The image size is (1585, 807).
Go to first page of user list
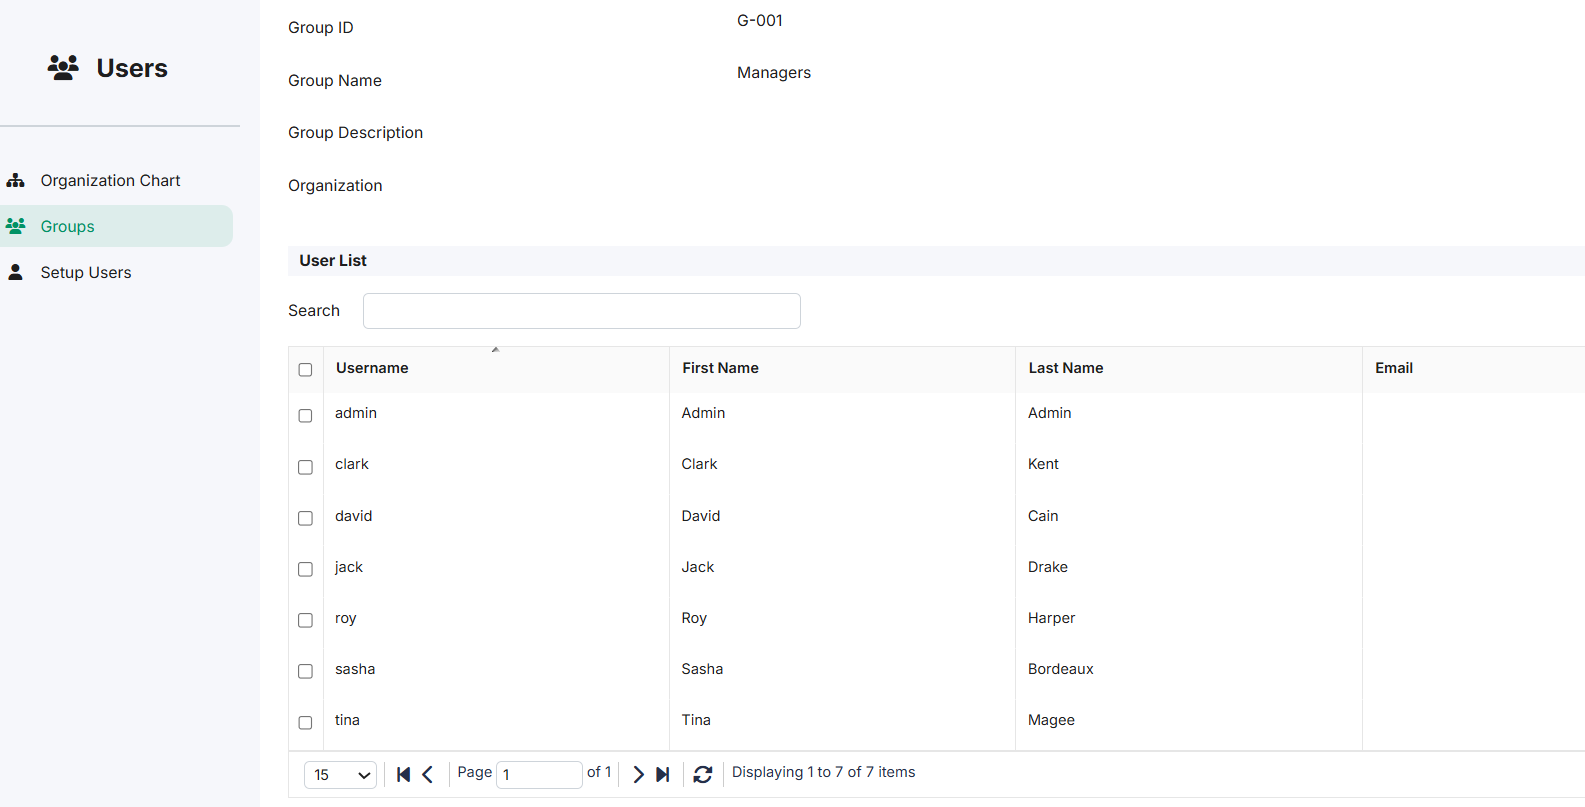(403, 774)
